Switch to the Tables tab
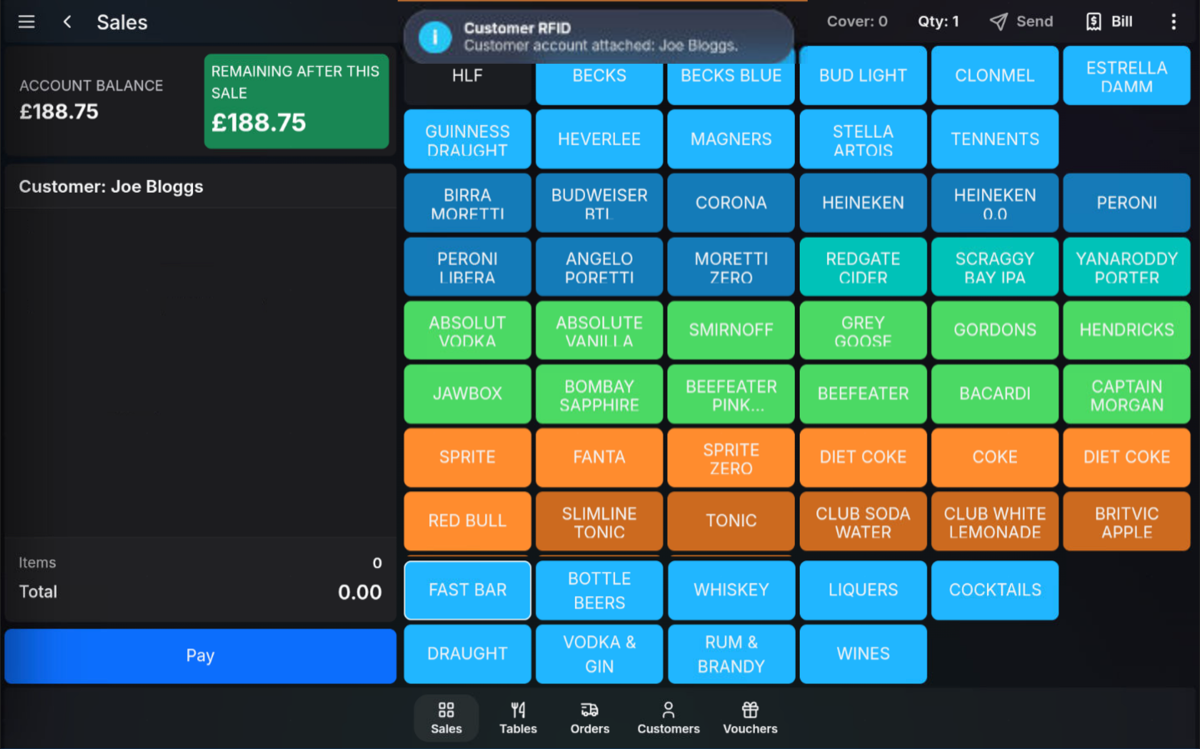This screenshot has height=749, width=1200. 518,718
